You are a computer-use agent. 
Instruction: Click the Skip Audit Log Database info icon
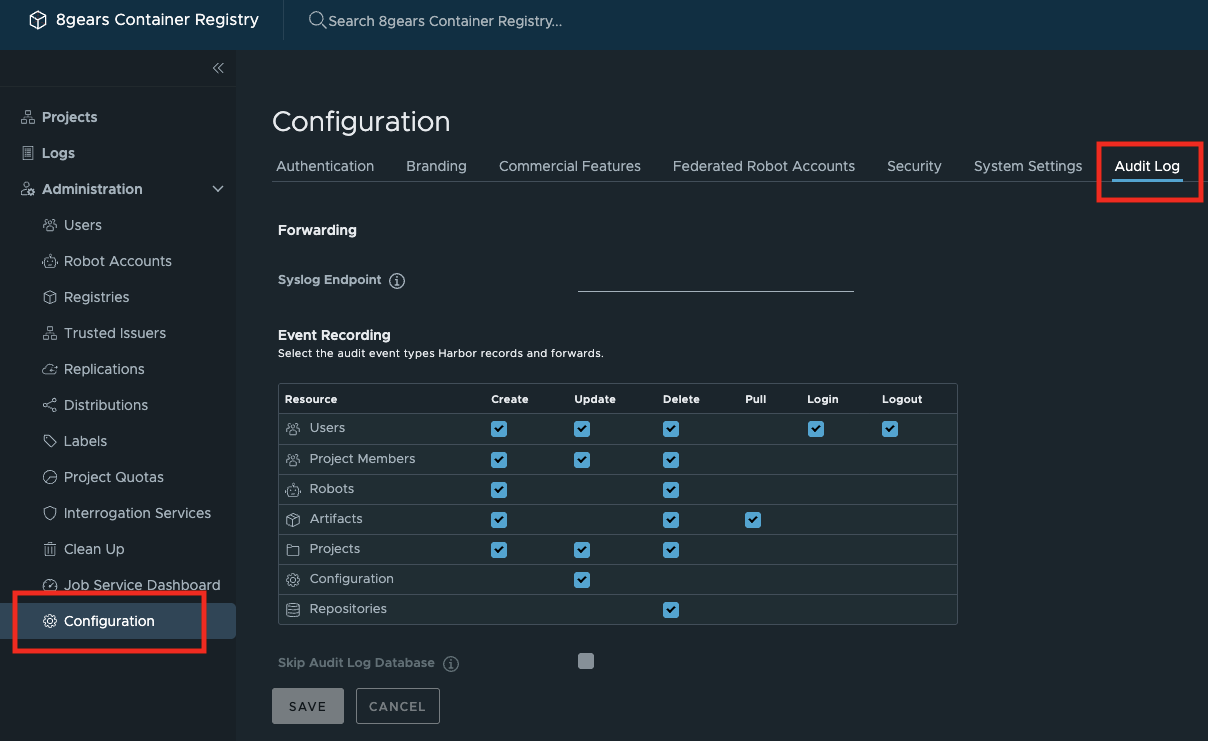451,664
